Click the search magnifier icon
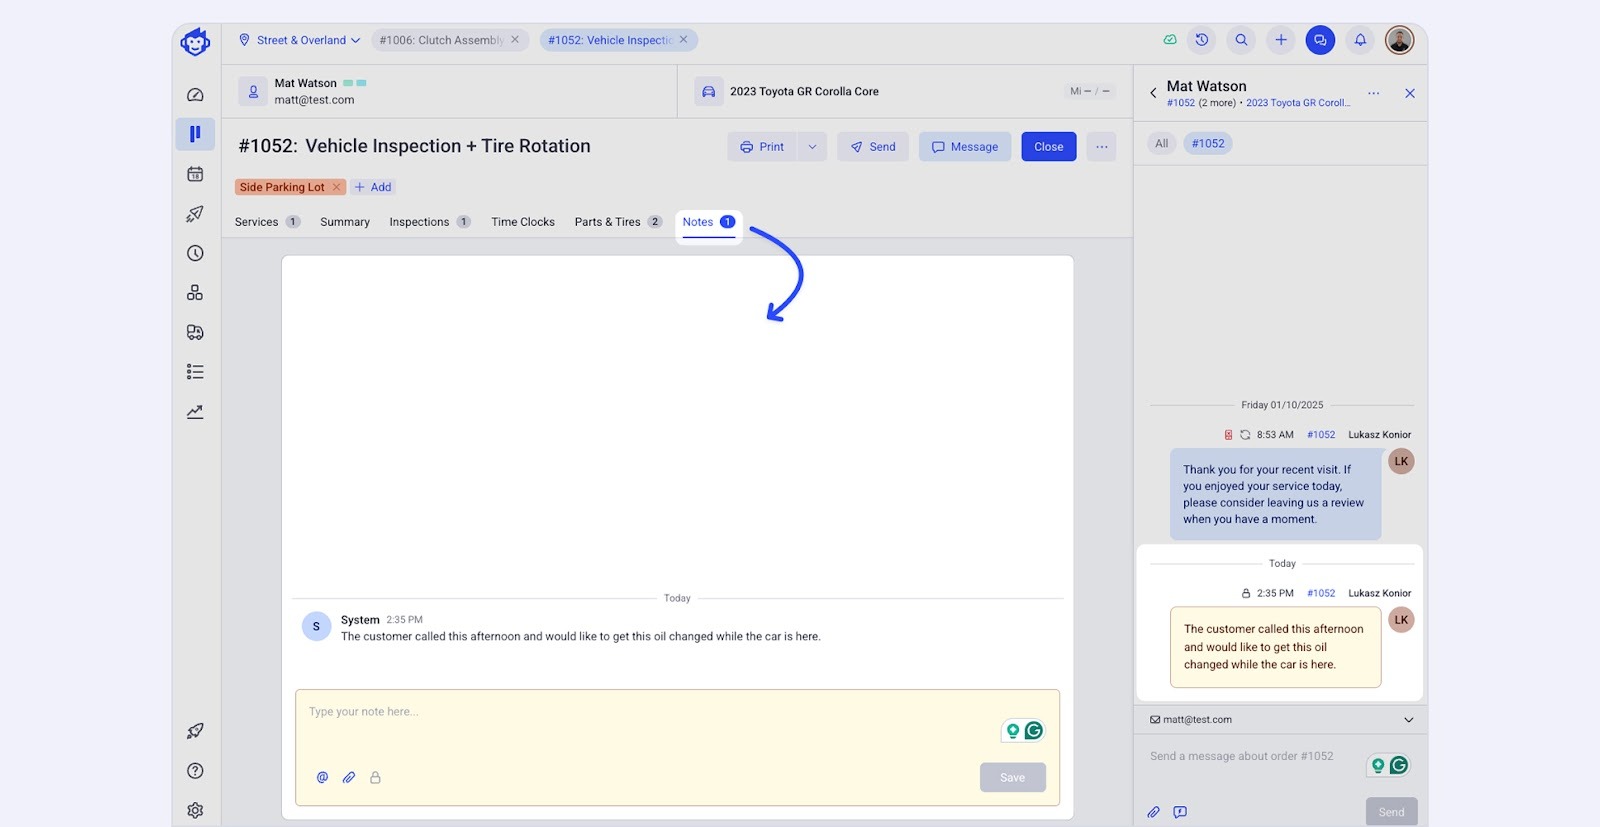The image size is (1600, 827). (1241, 40)
